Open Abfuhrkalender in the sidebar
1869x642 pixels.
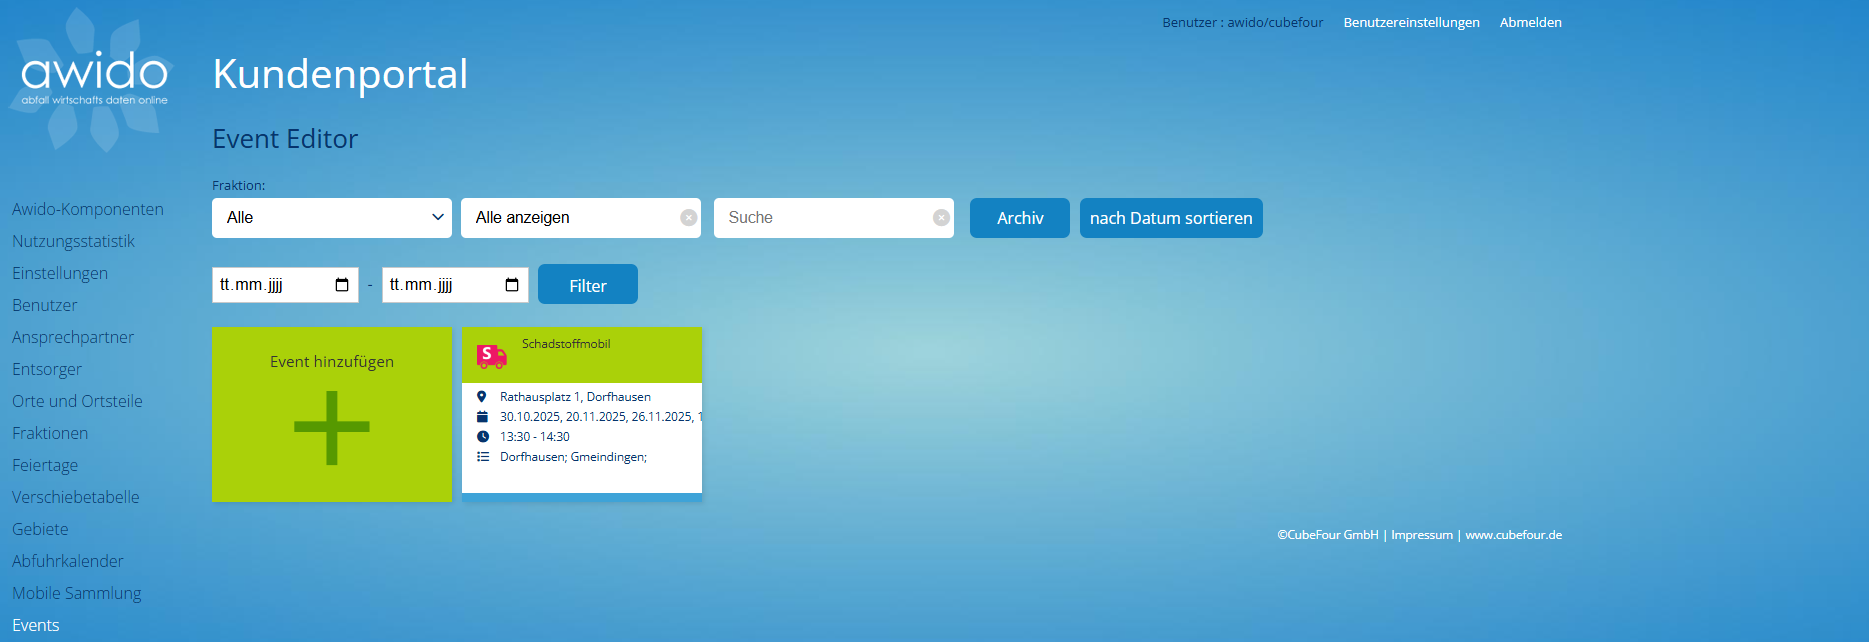point(68,561)
